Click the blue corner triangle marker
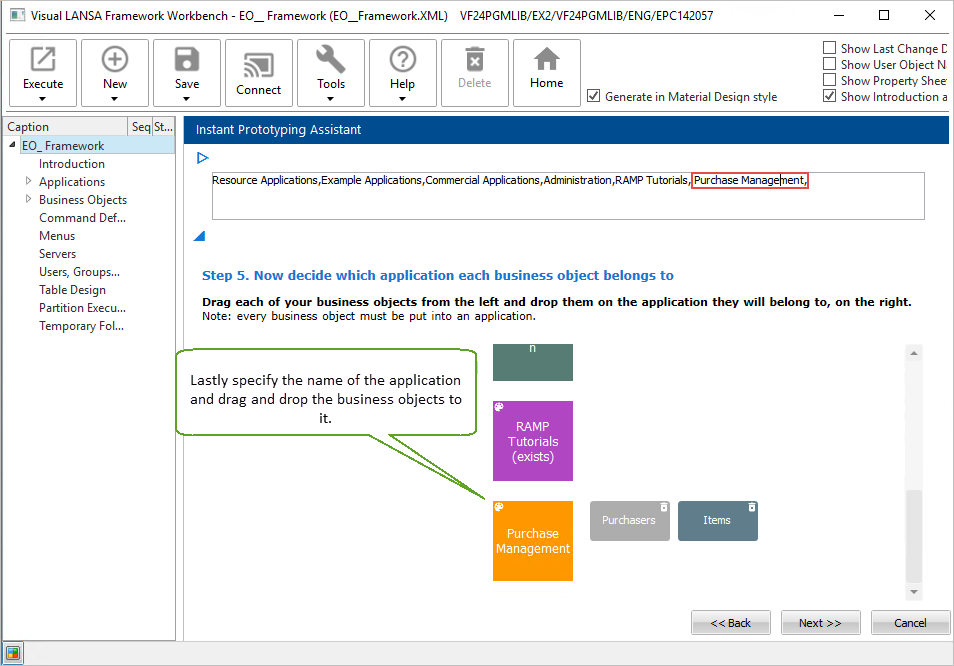Viewport: 954px width, 666px height. click(x=199, y=236)
